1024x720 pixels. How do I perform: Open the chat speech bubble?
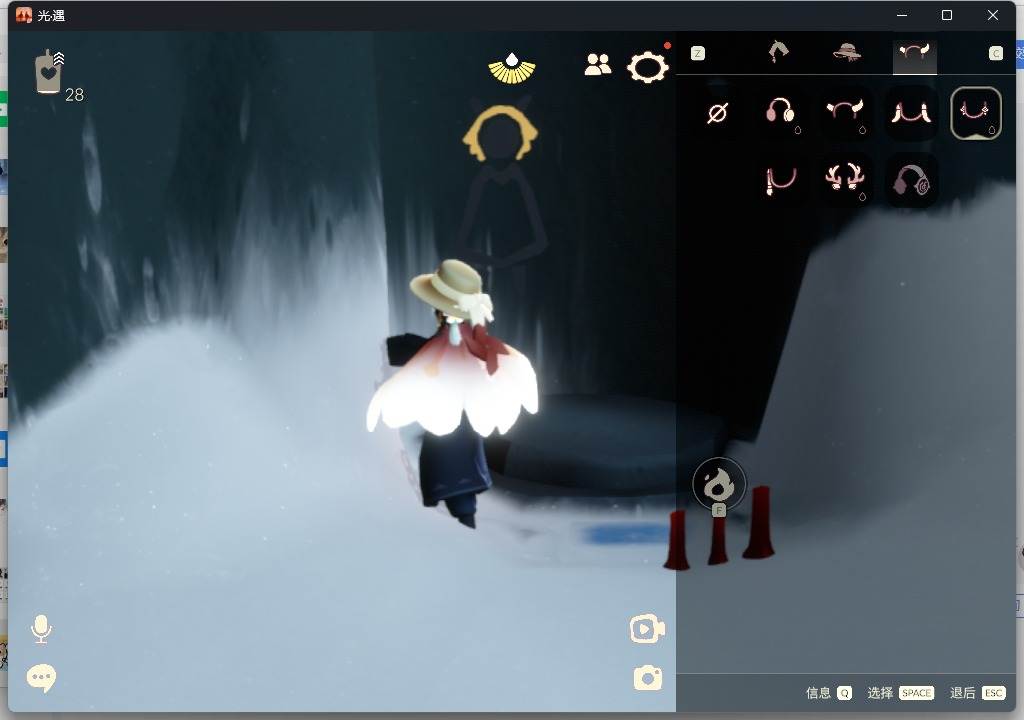coord(41,678)
